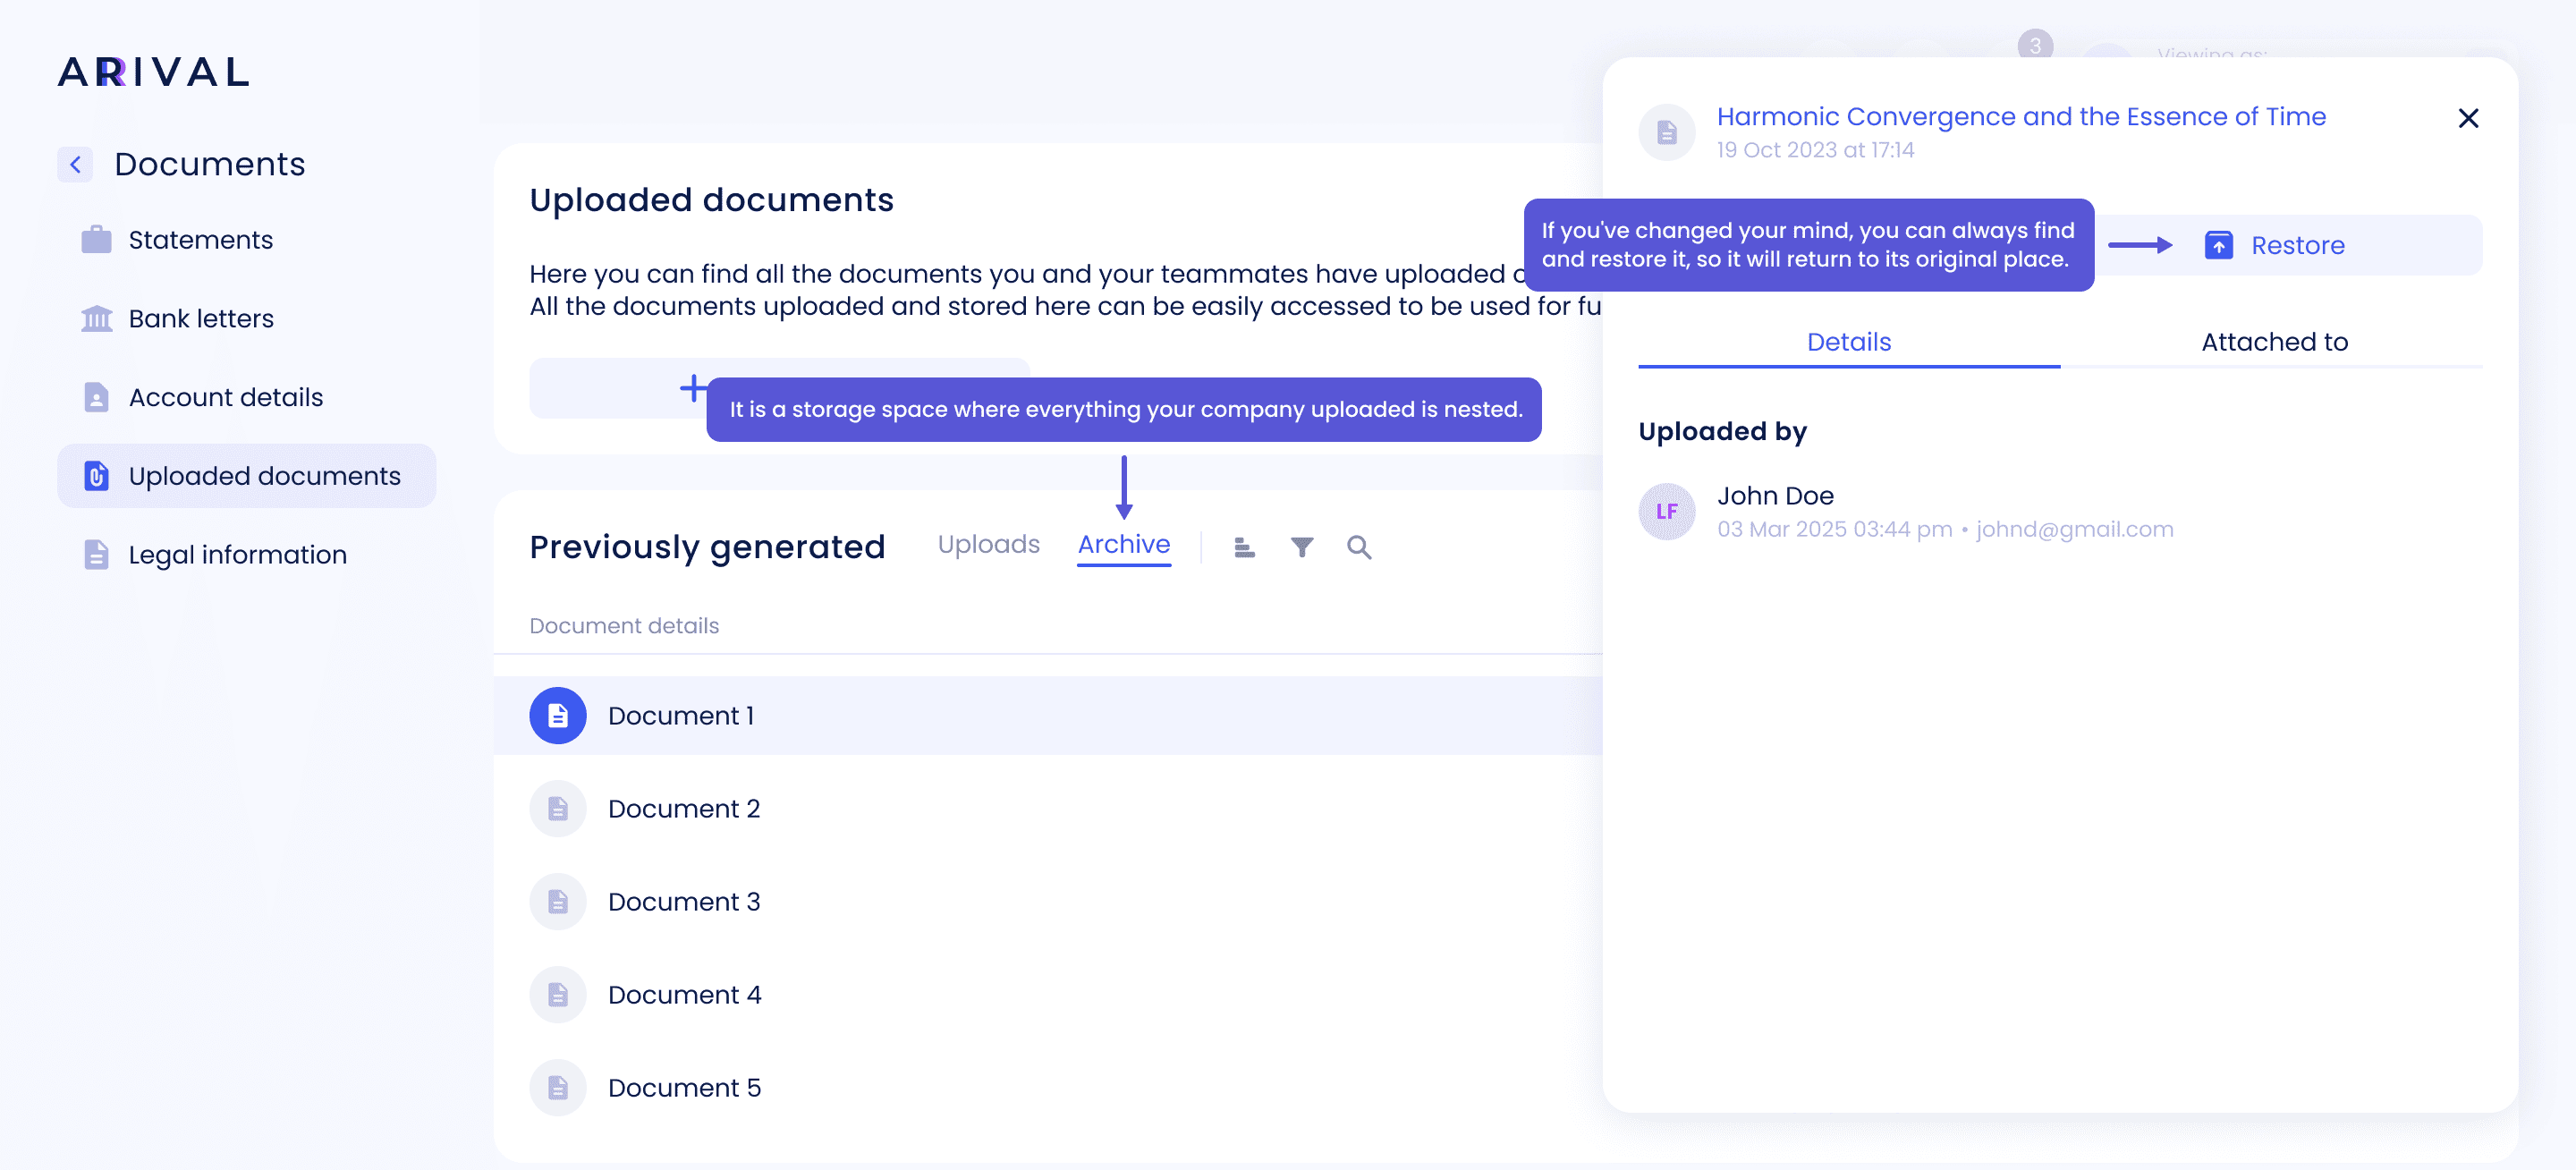Click the Document 3 file icon

(558, 902)
